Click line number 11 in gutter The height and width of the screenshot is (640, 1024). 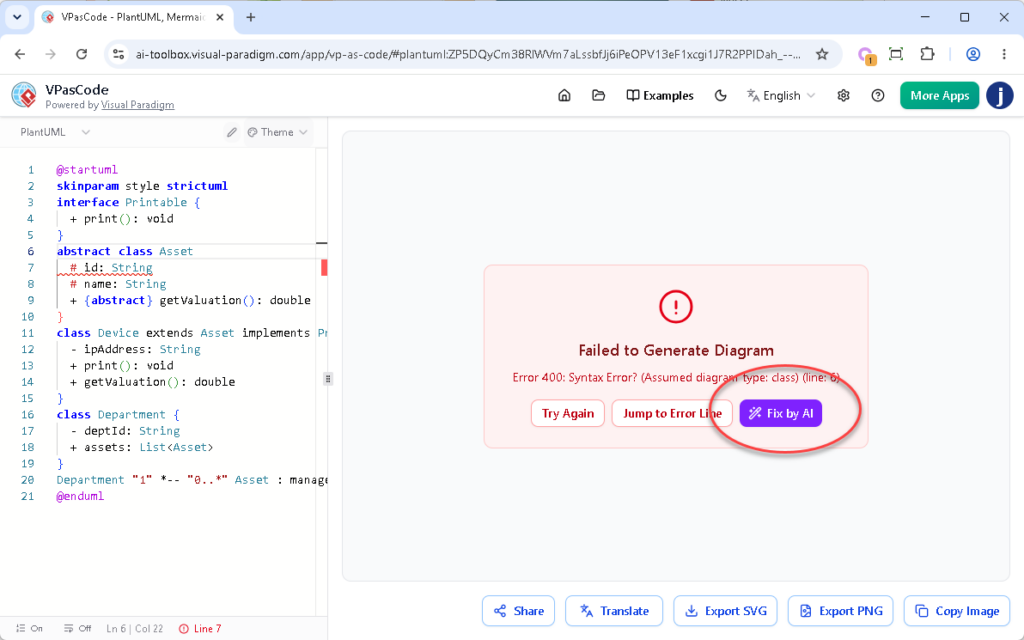click(x=27, y=333)
